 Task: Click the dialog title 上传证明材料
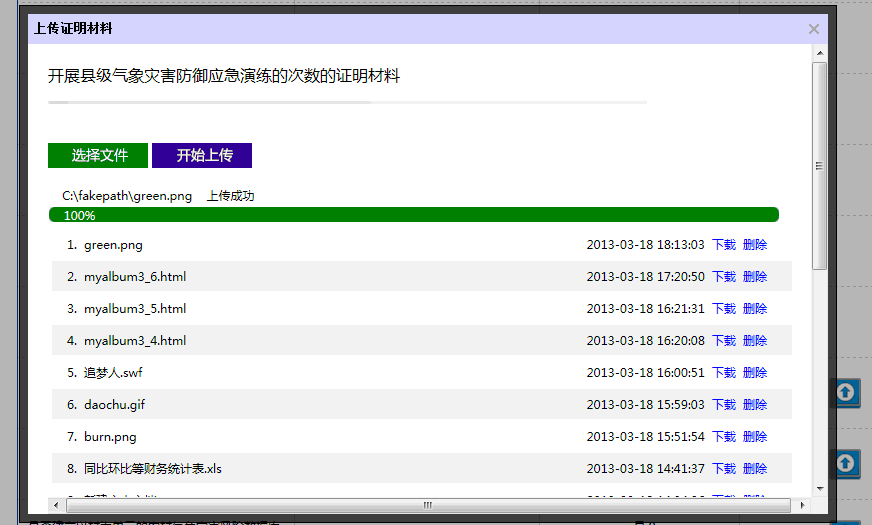point(73,28)
